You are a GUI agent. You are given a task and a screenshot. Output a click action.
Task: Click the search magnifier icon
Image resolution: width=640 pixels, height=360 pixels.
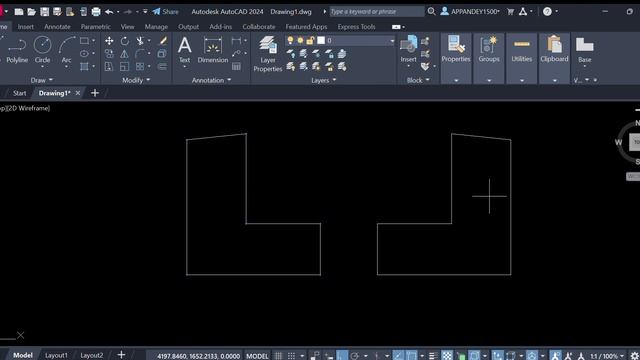(x=431, y=11)
